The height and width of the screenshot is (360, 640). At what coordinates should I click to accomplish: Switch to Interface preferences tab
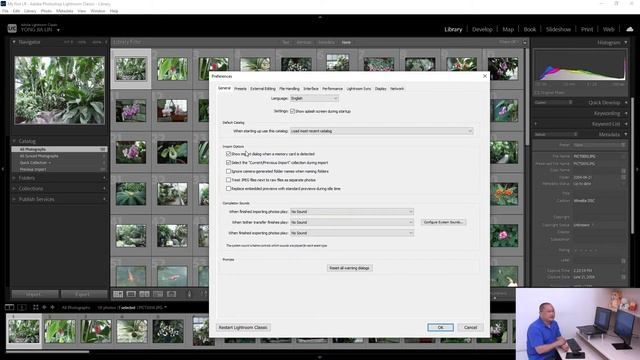(311, 89)
